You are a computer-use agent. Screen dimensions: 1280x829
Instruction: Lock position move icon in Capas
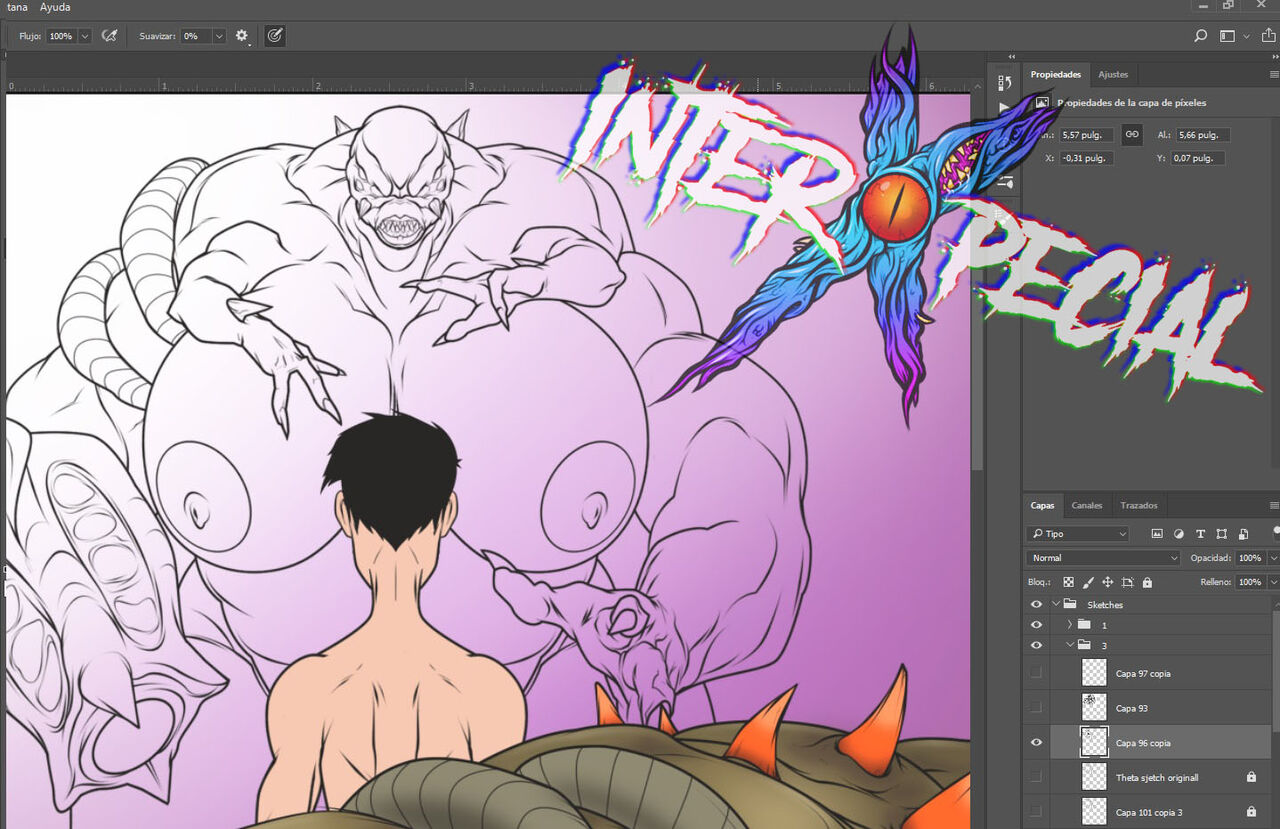tap(1107, 582)
